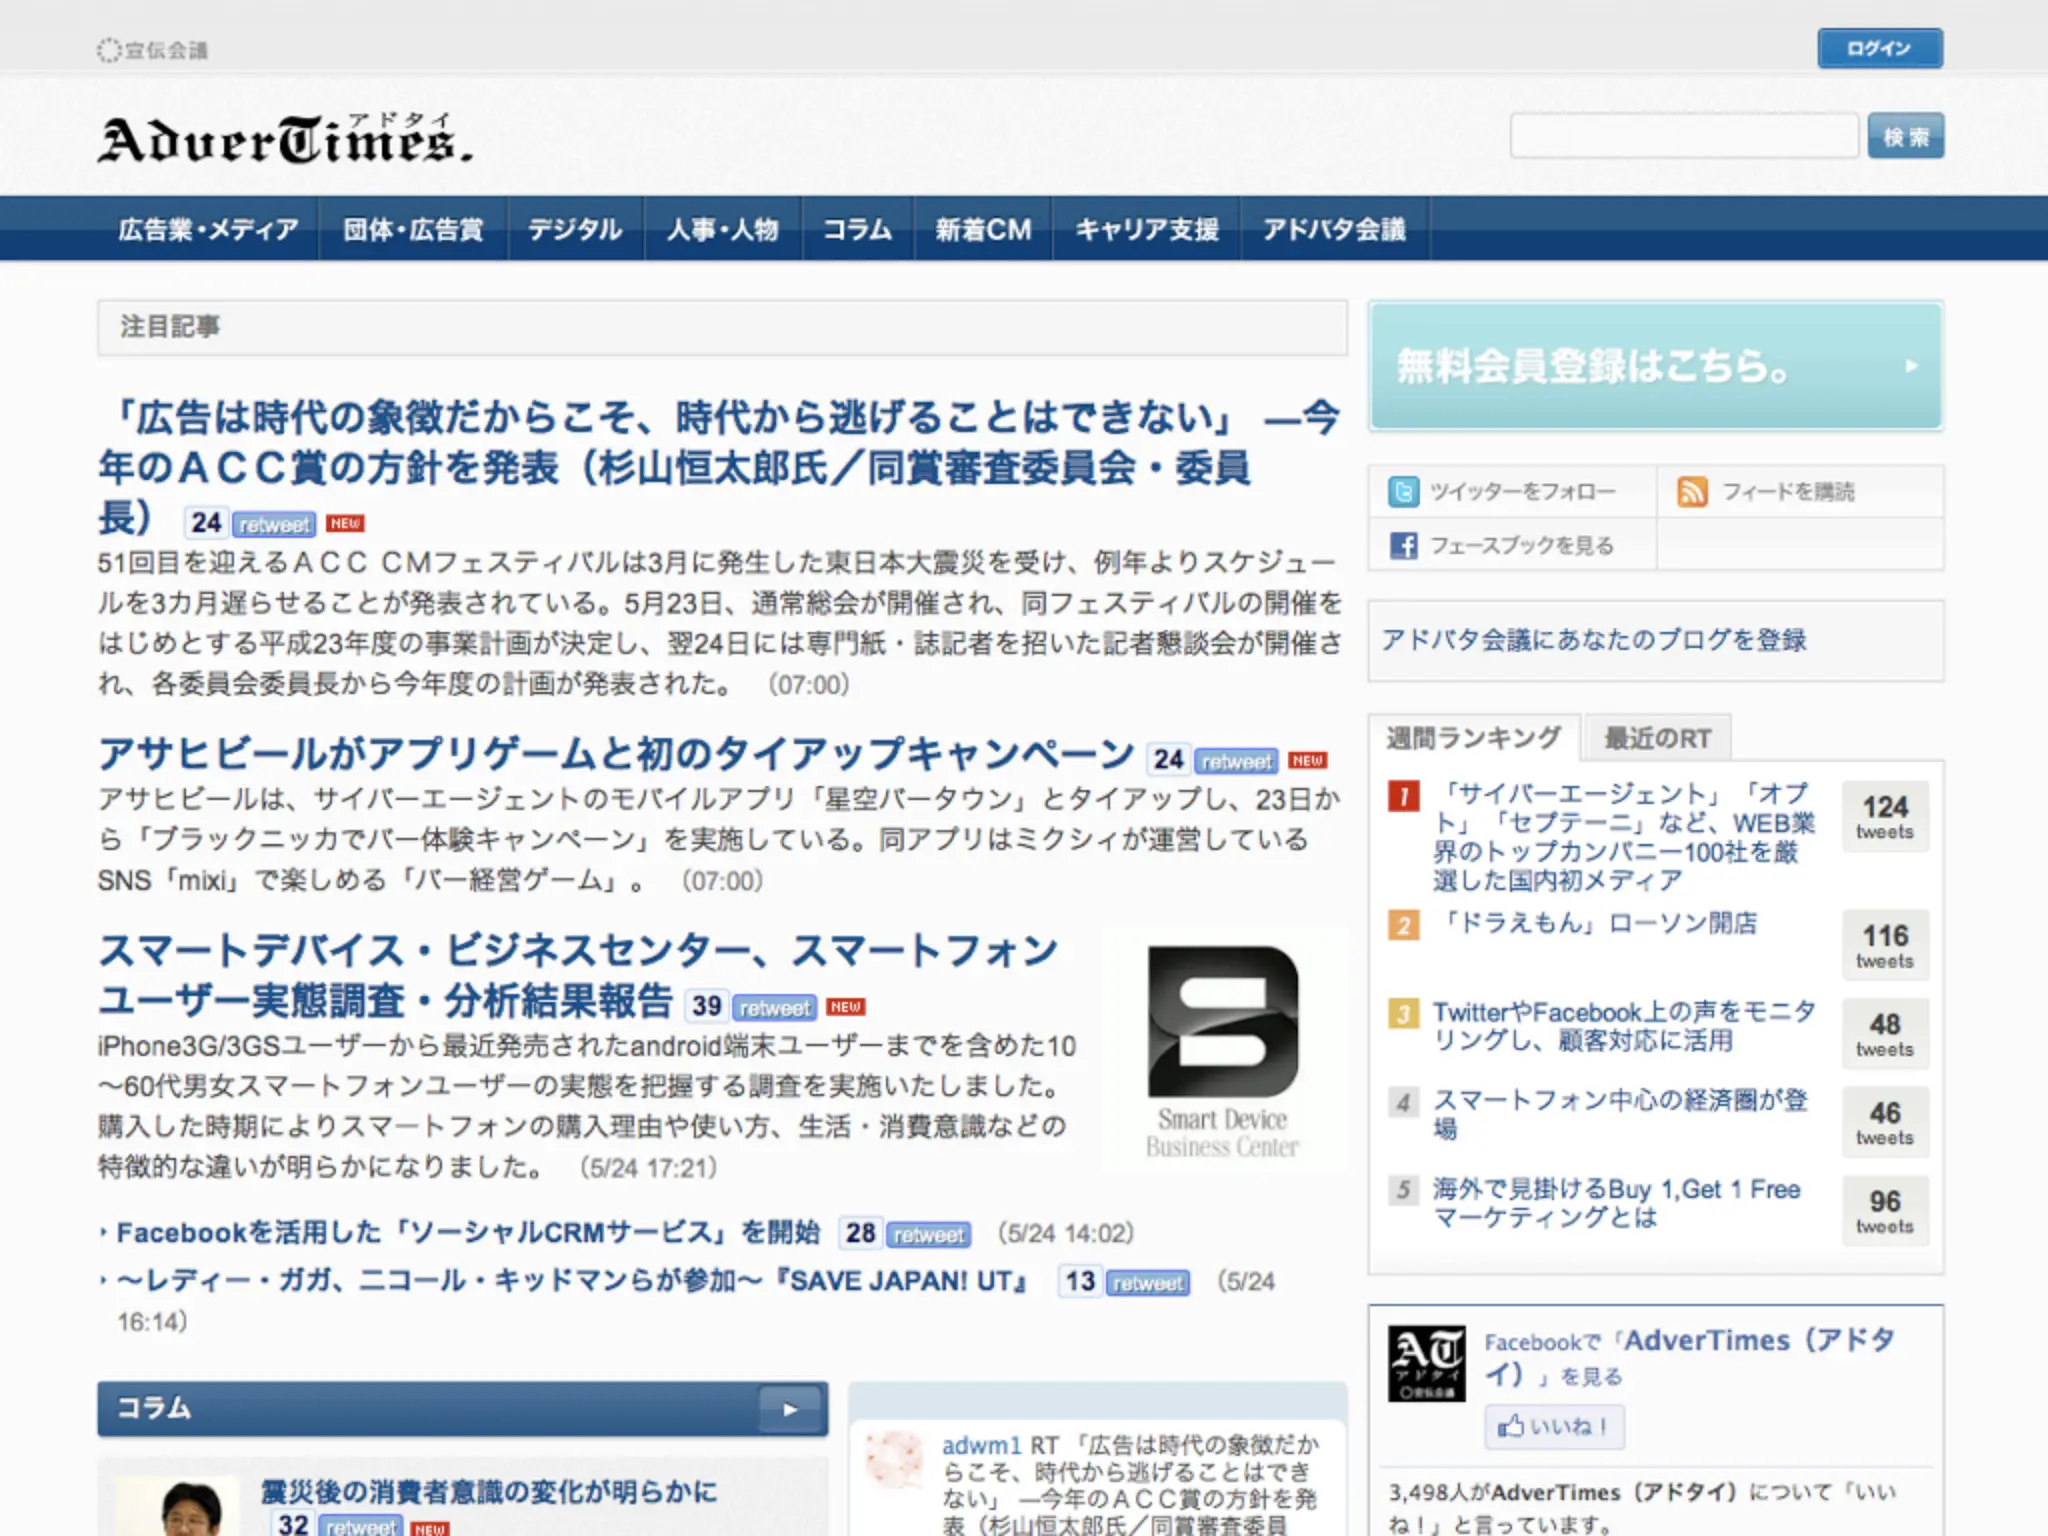Click ツイッターをフォロー link
2048x1536 pixels.
pos(1522,491)
